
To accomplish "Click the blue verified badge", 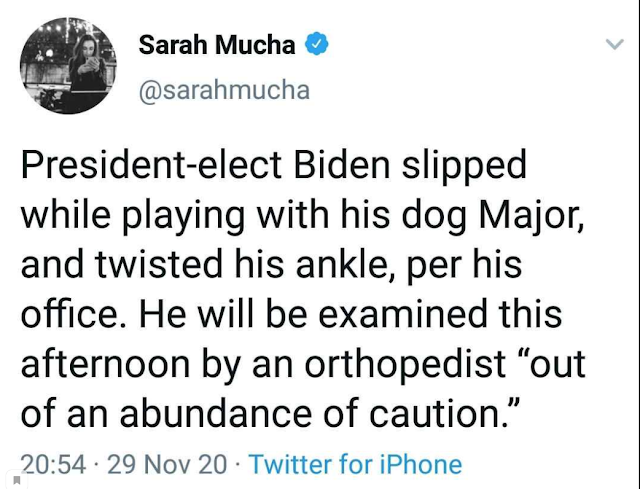I will click(x=317, y=44).
